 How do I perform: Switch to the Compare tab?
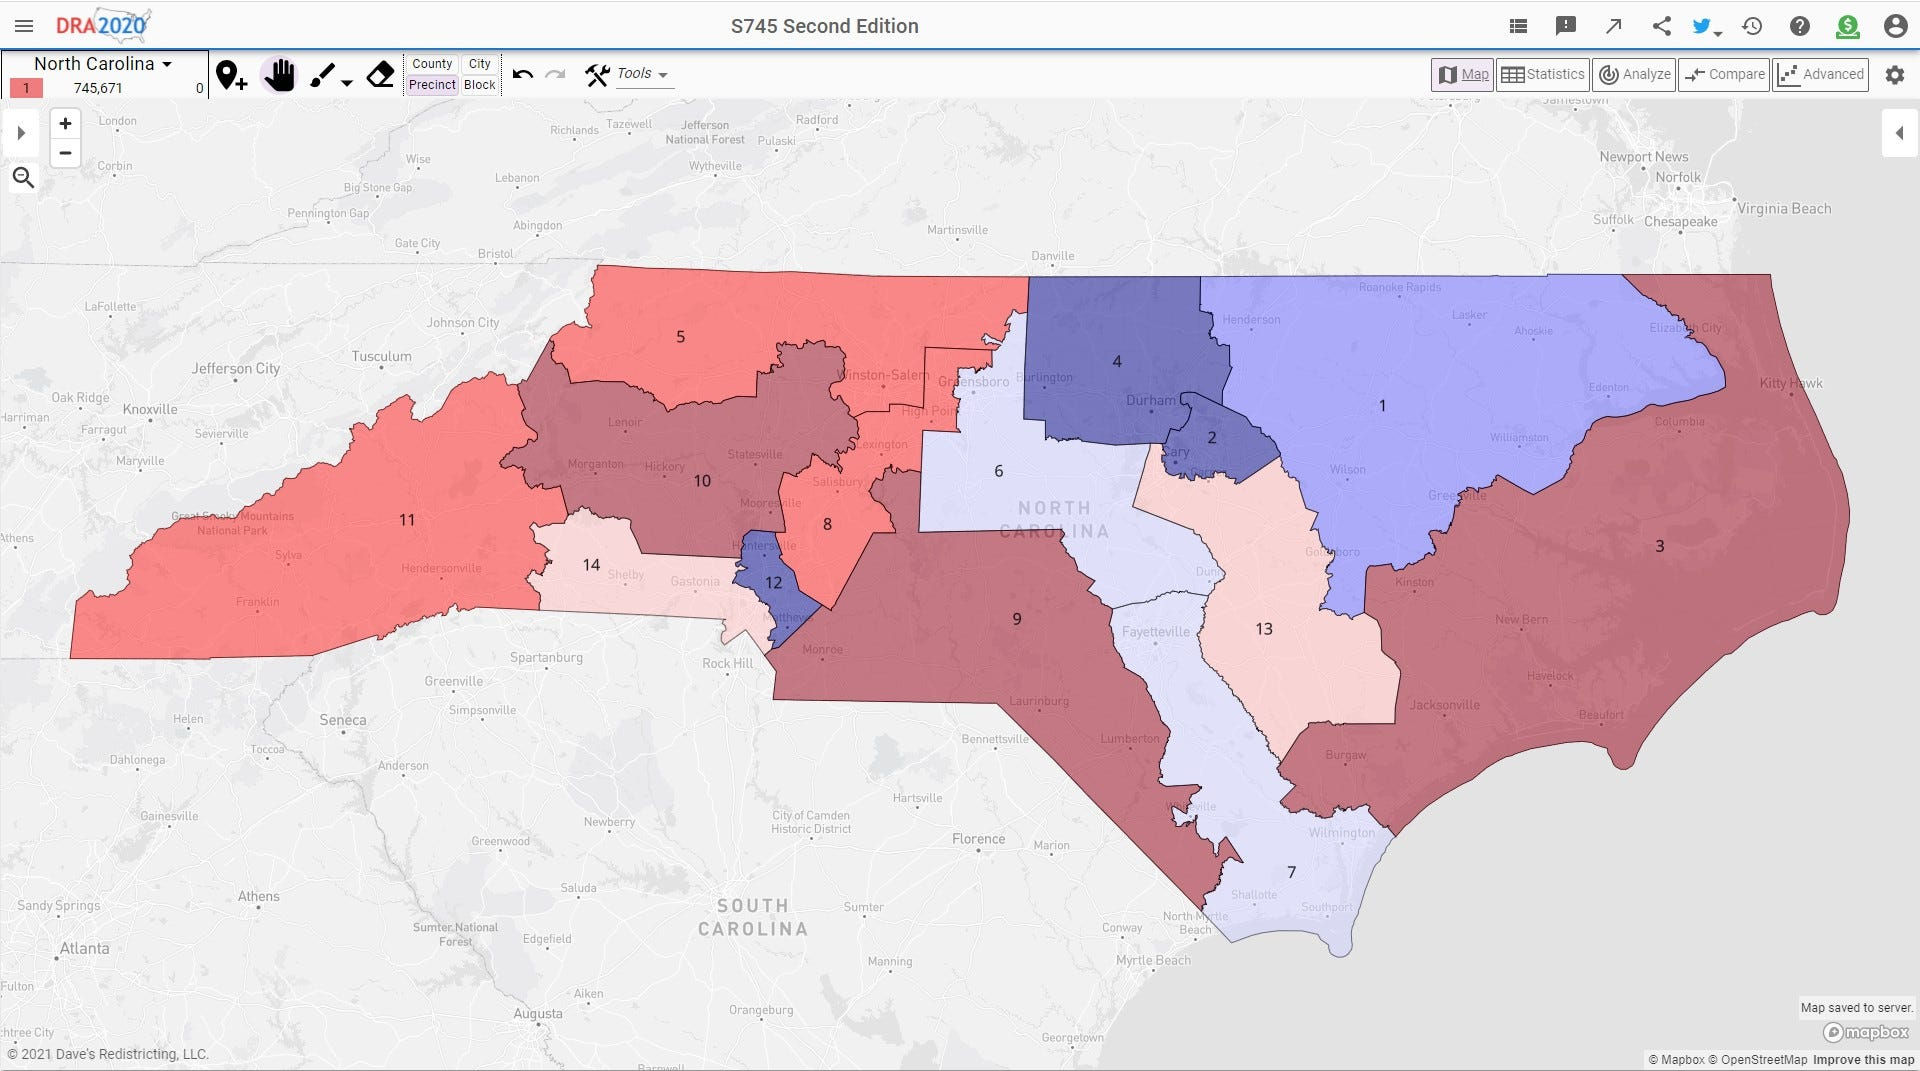(1724, 74)
